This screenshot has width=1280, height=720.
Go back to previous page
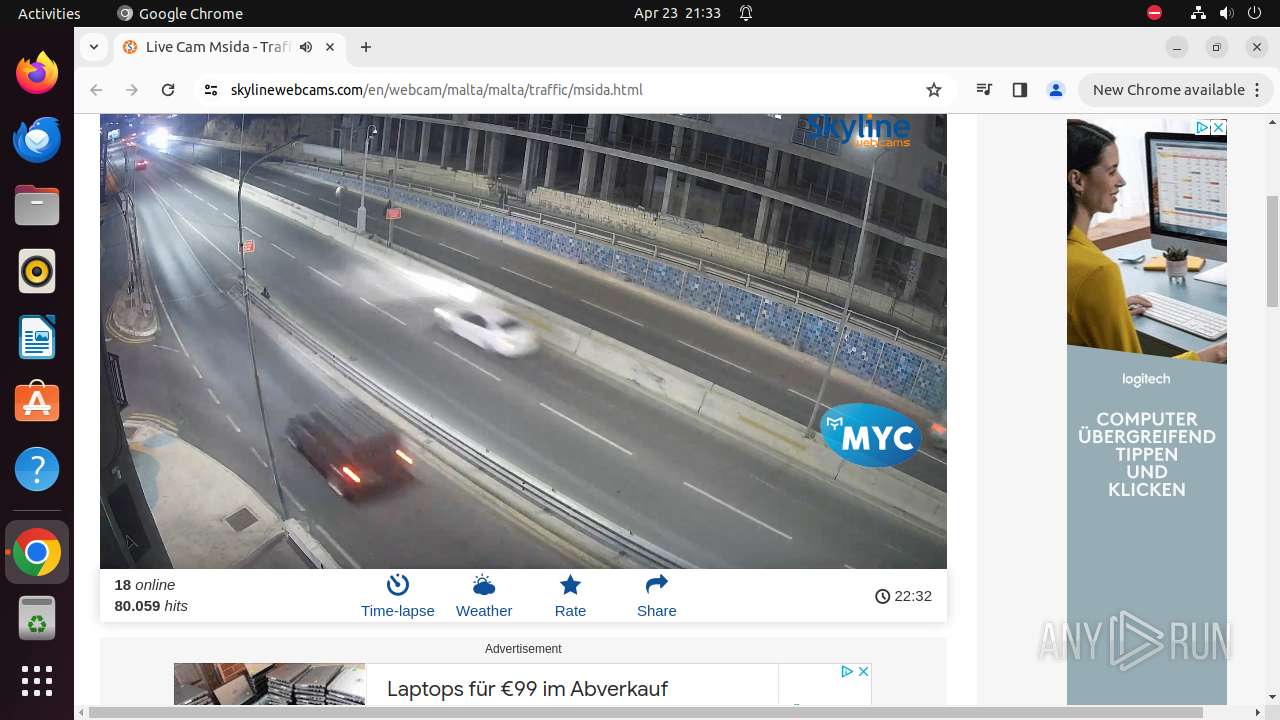(x=96, y=90)
